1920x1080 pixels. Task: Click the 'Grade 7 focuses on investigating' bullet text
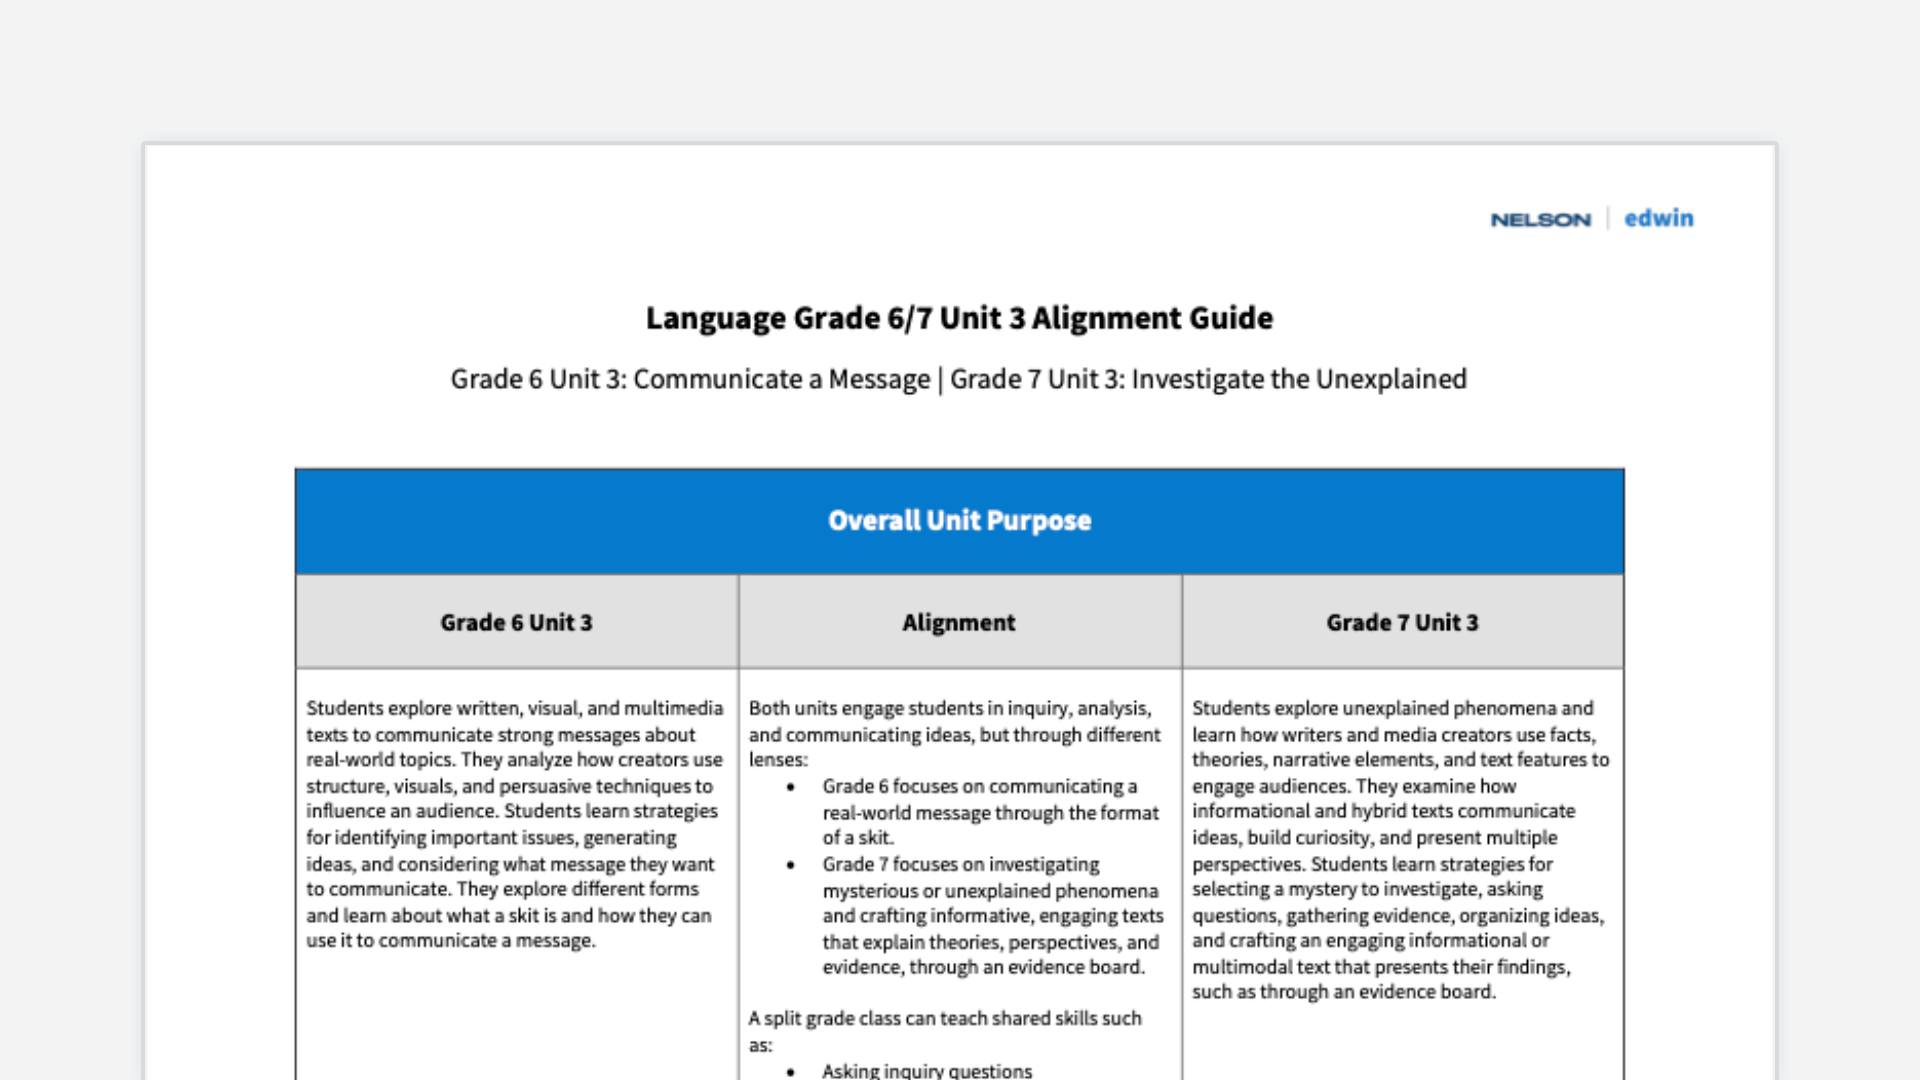992,916
